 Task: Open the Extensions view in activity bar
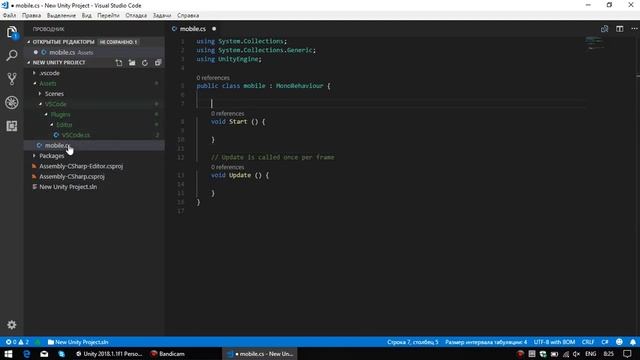coord(12,126)
